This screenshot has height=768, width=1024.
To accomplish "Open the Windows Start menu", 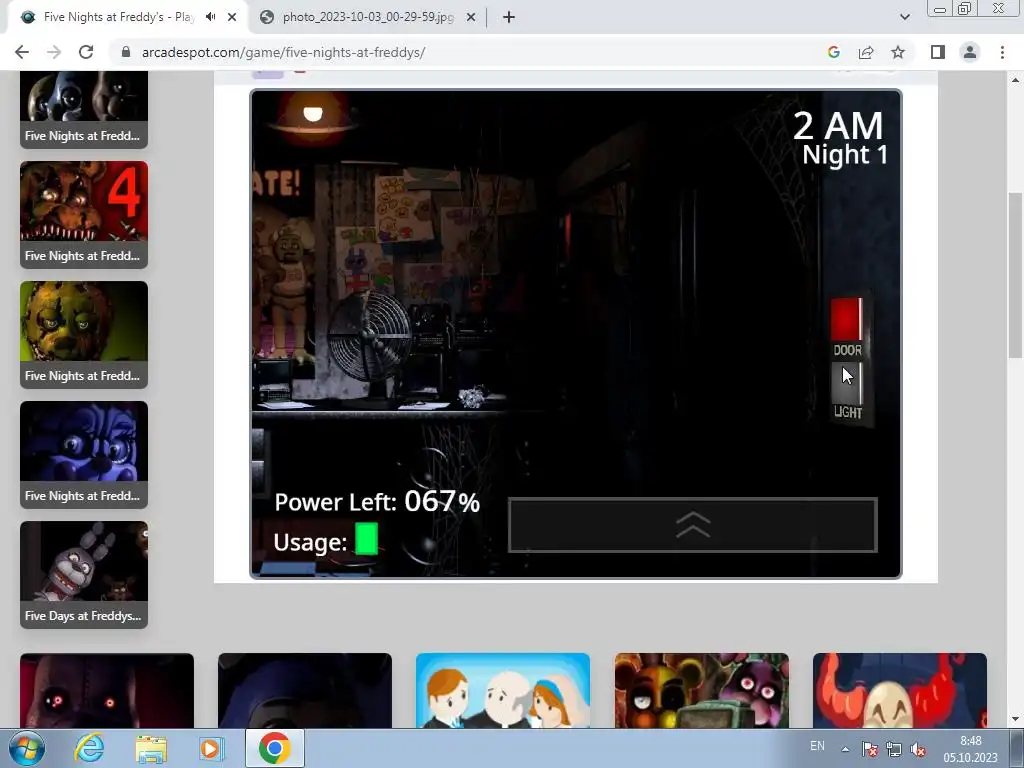I will (26, 748).
